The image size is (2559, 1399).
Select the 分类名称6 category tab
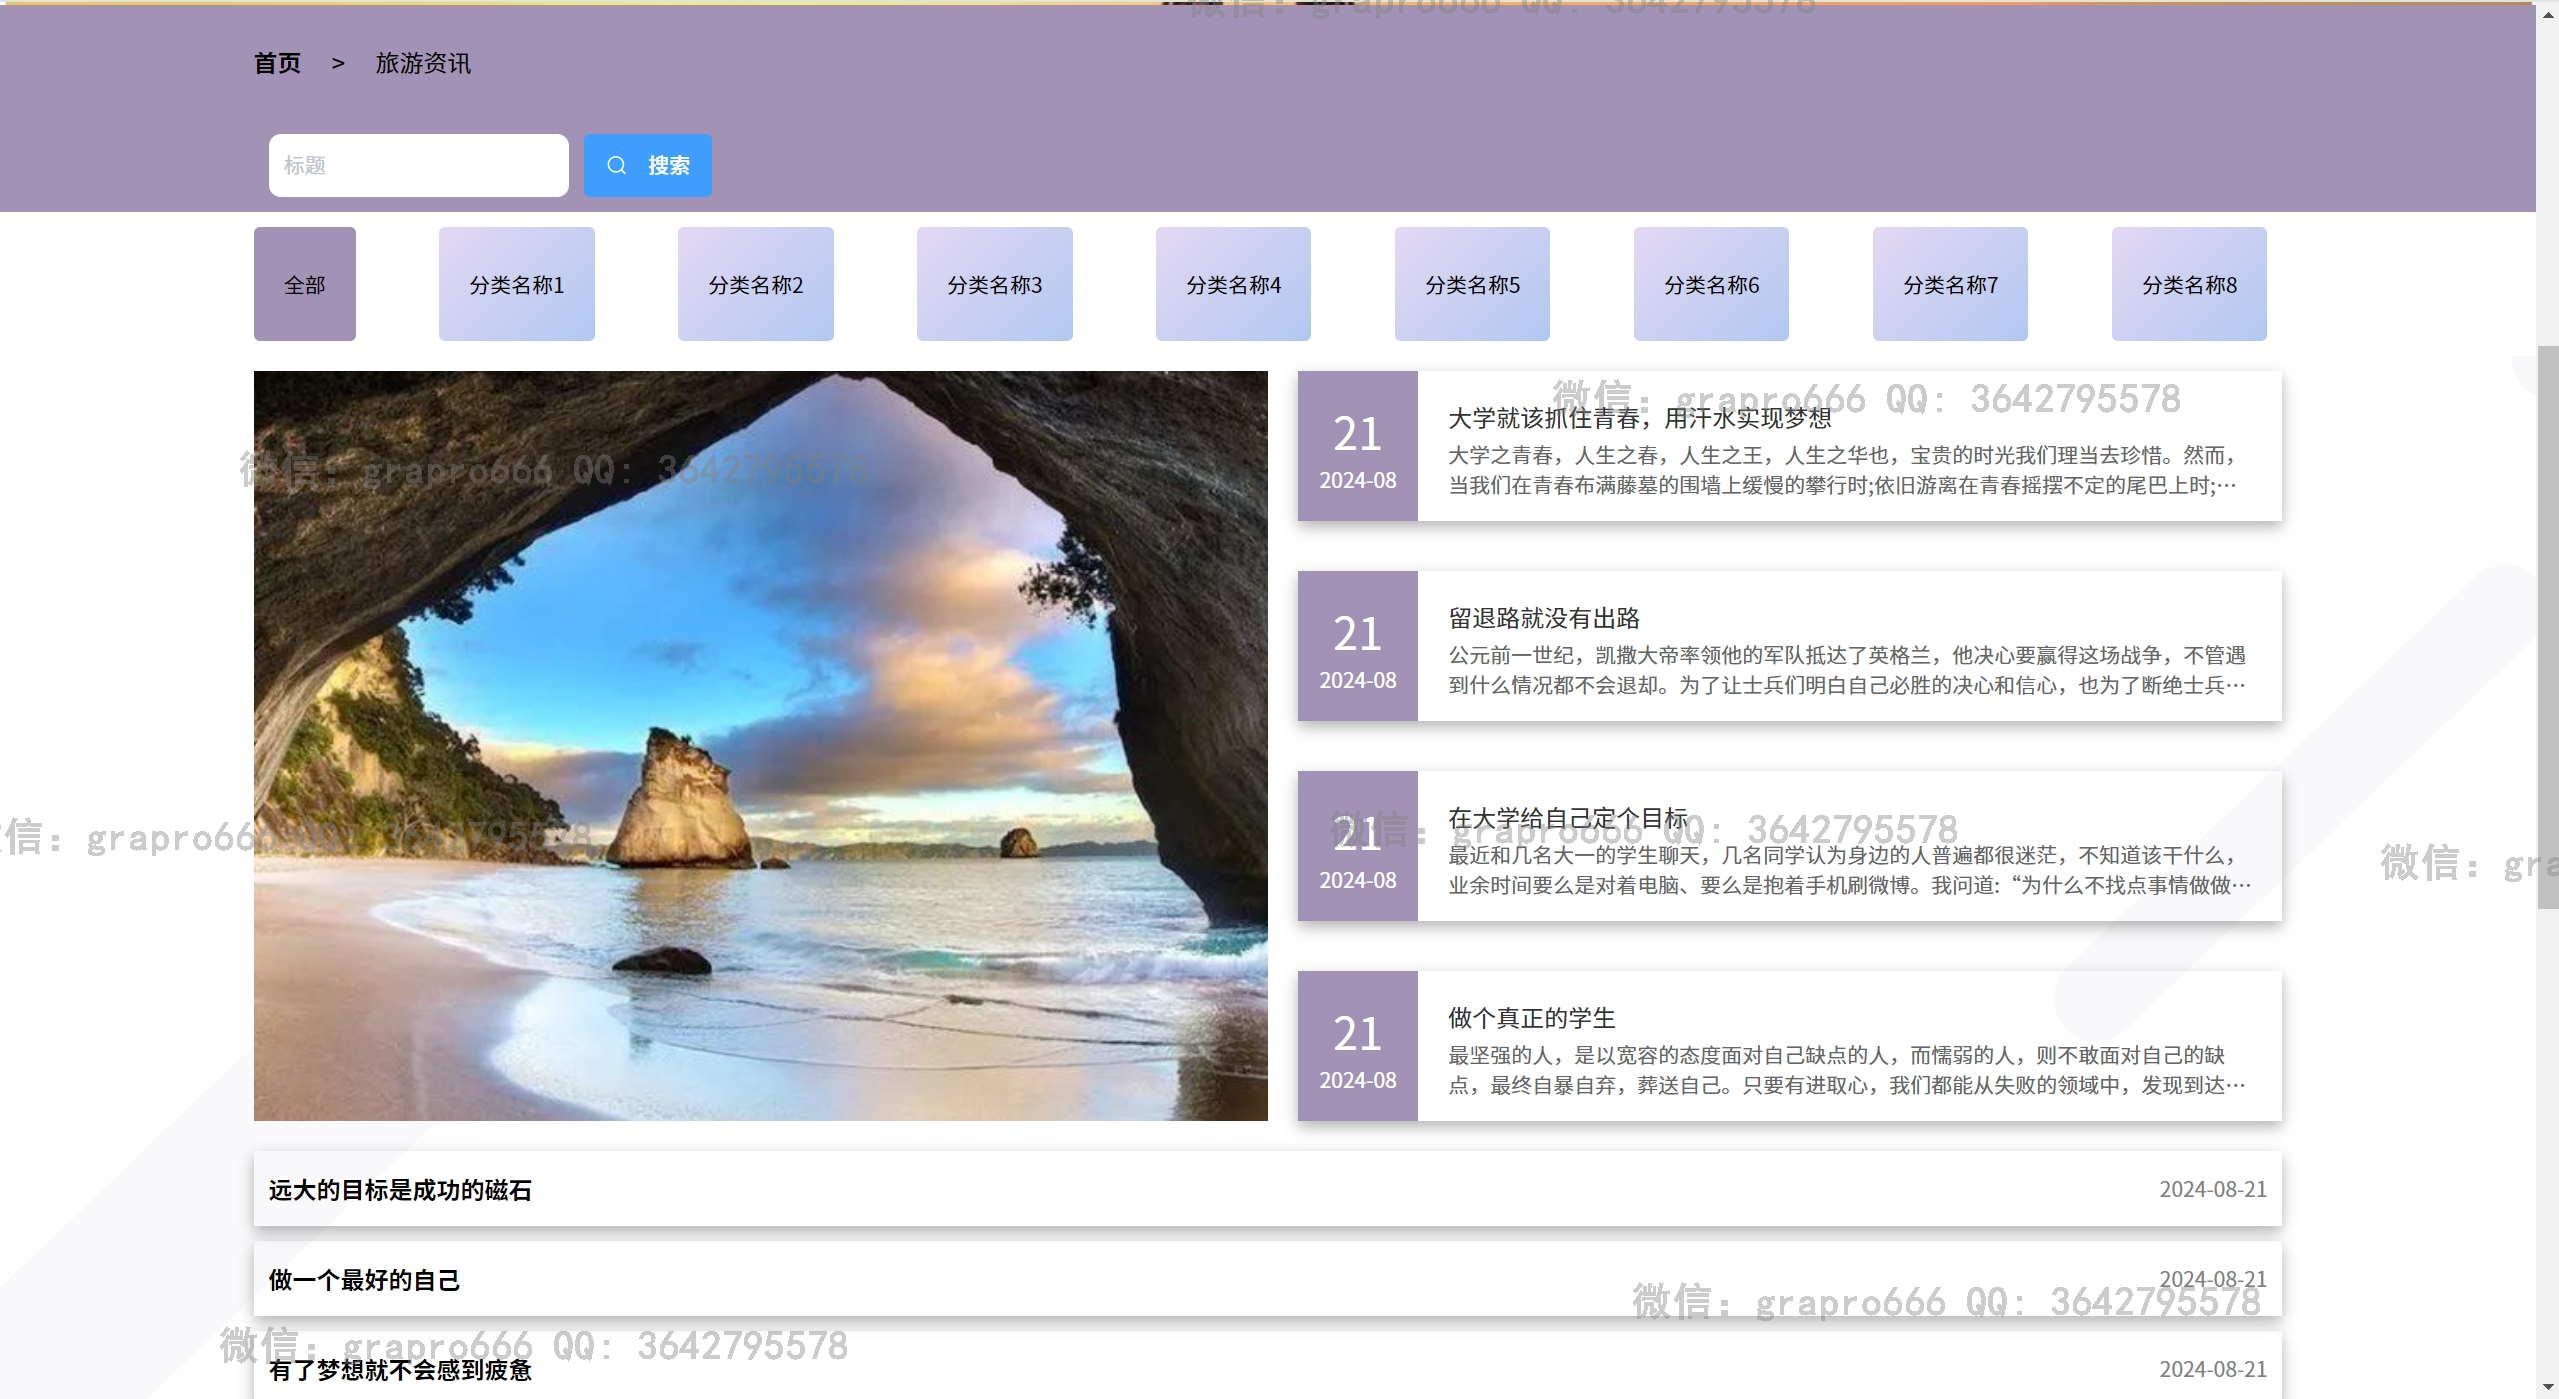click(1711, 284)
